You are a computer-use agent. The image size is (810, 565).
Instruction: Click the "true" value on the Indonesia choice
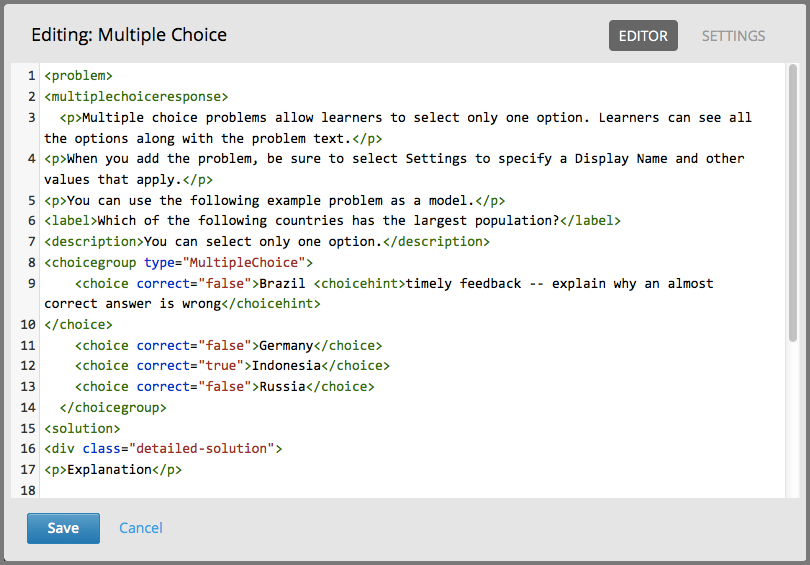point(220,366)
